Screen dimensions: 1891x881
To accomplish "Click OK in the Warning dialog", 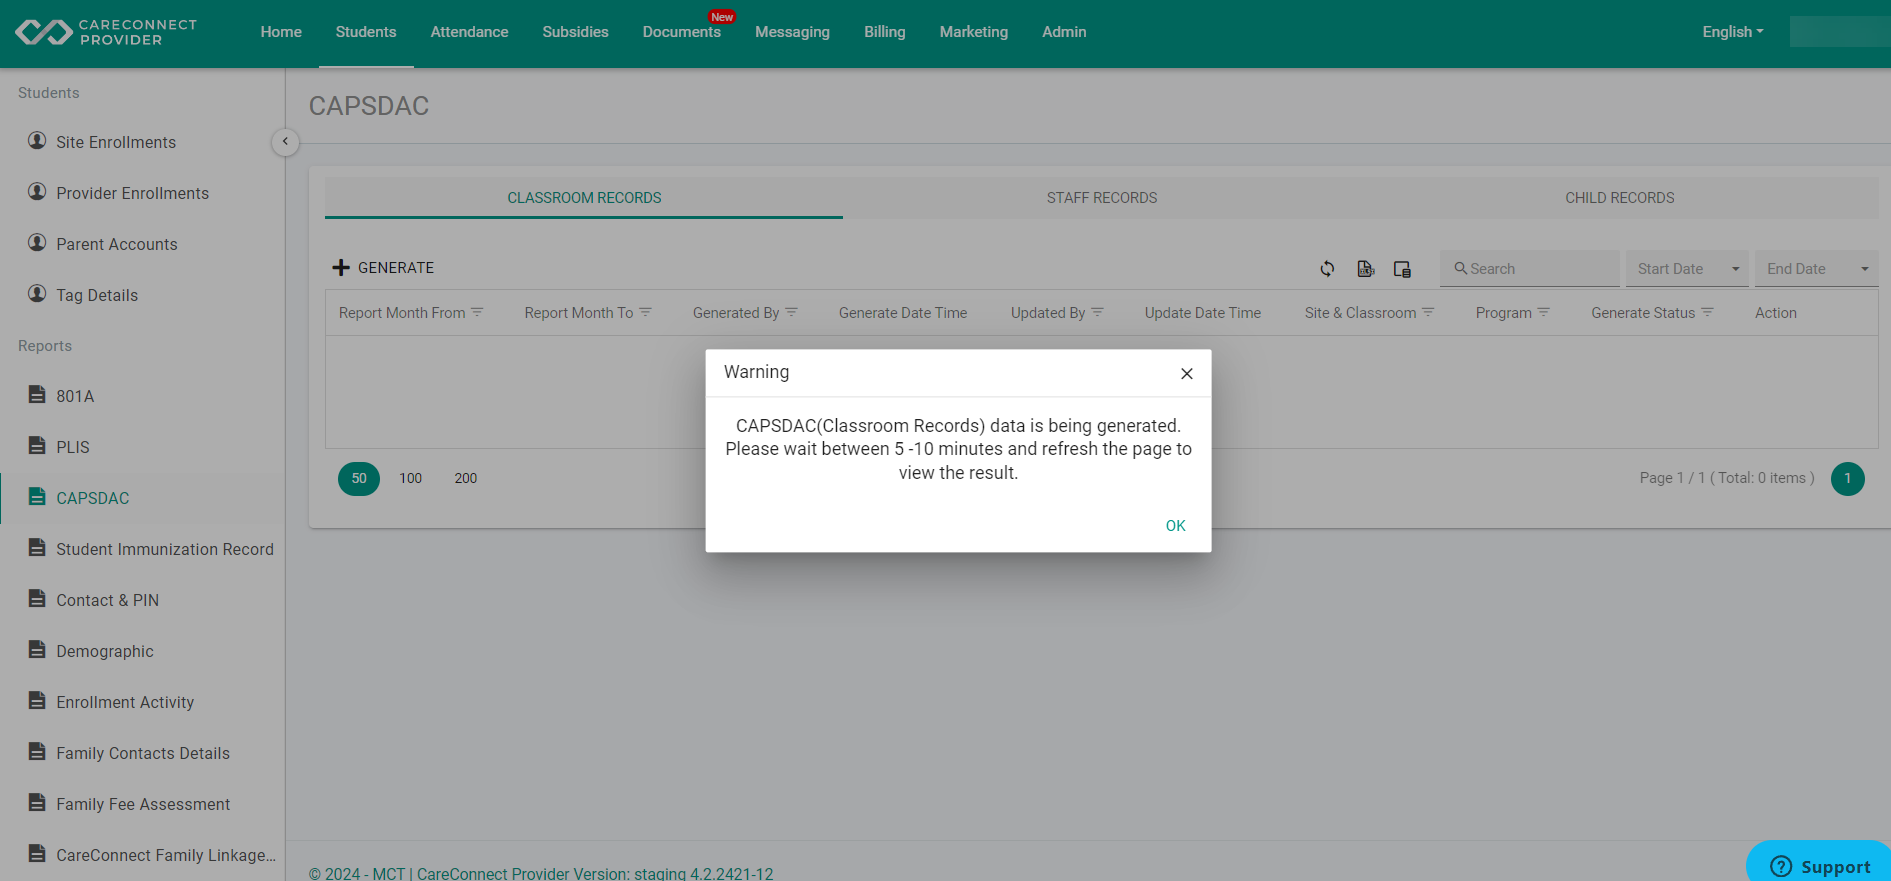I will [1175, 526].
